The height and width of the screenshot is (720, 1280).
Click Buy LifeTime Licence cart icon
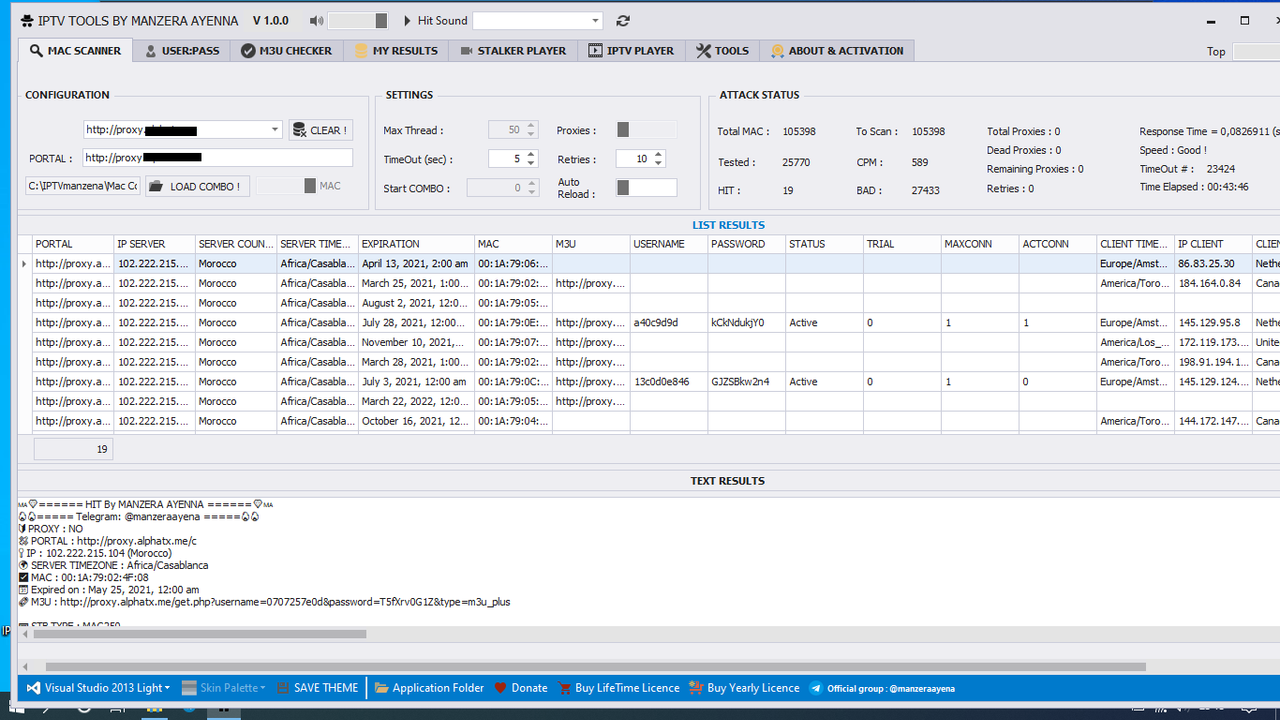coord(565,688)
